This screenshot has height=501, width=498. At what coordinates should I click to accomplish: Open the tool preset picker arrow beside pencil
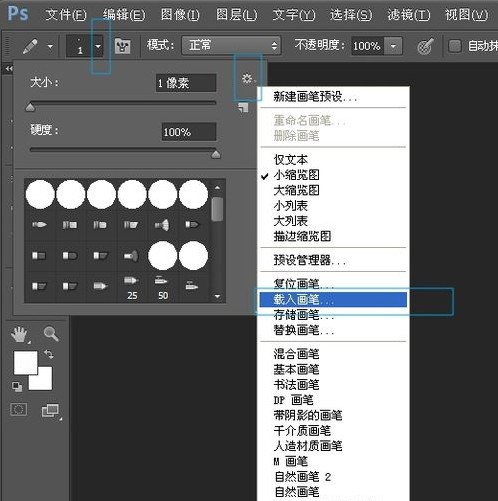coord(50,46)
